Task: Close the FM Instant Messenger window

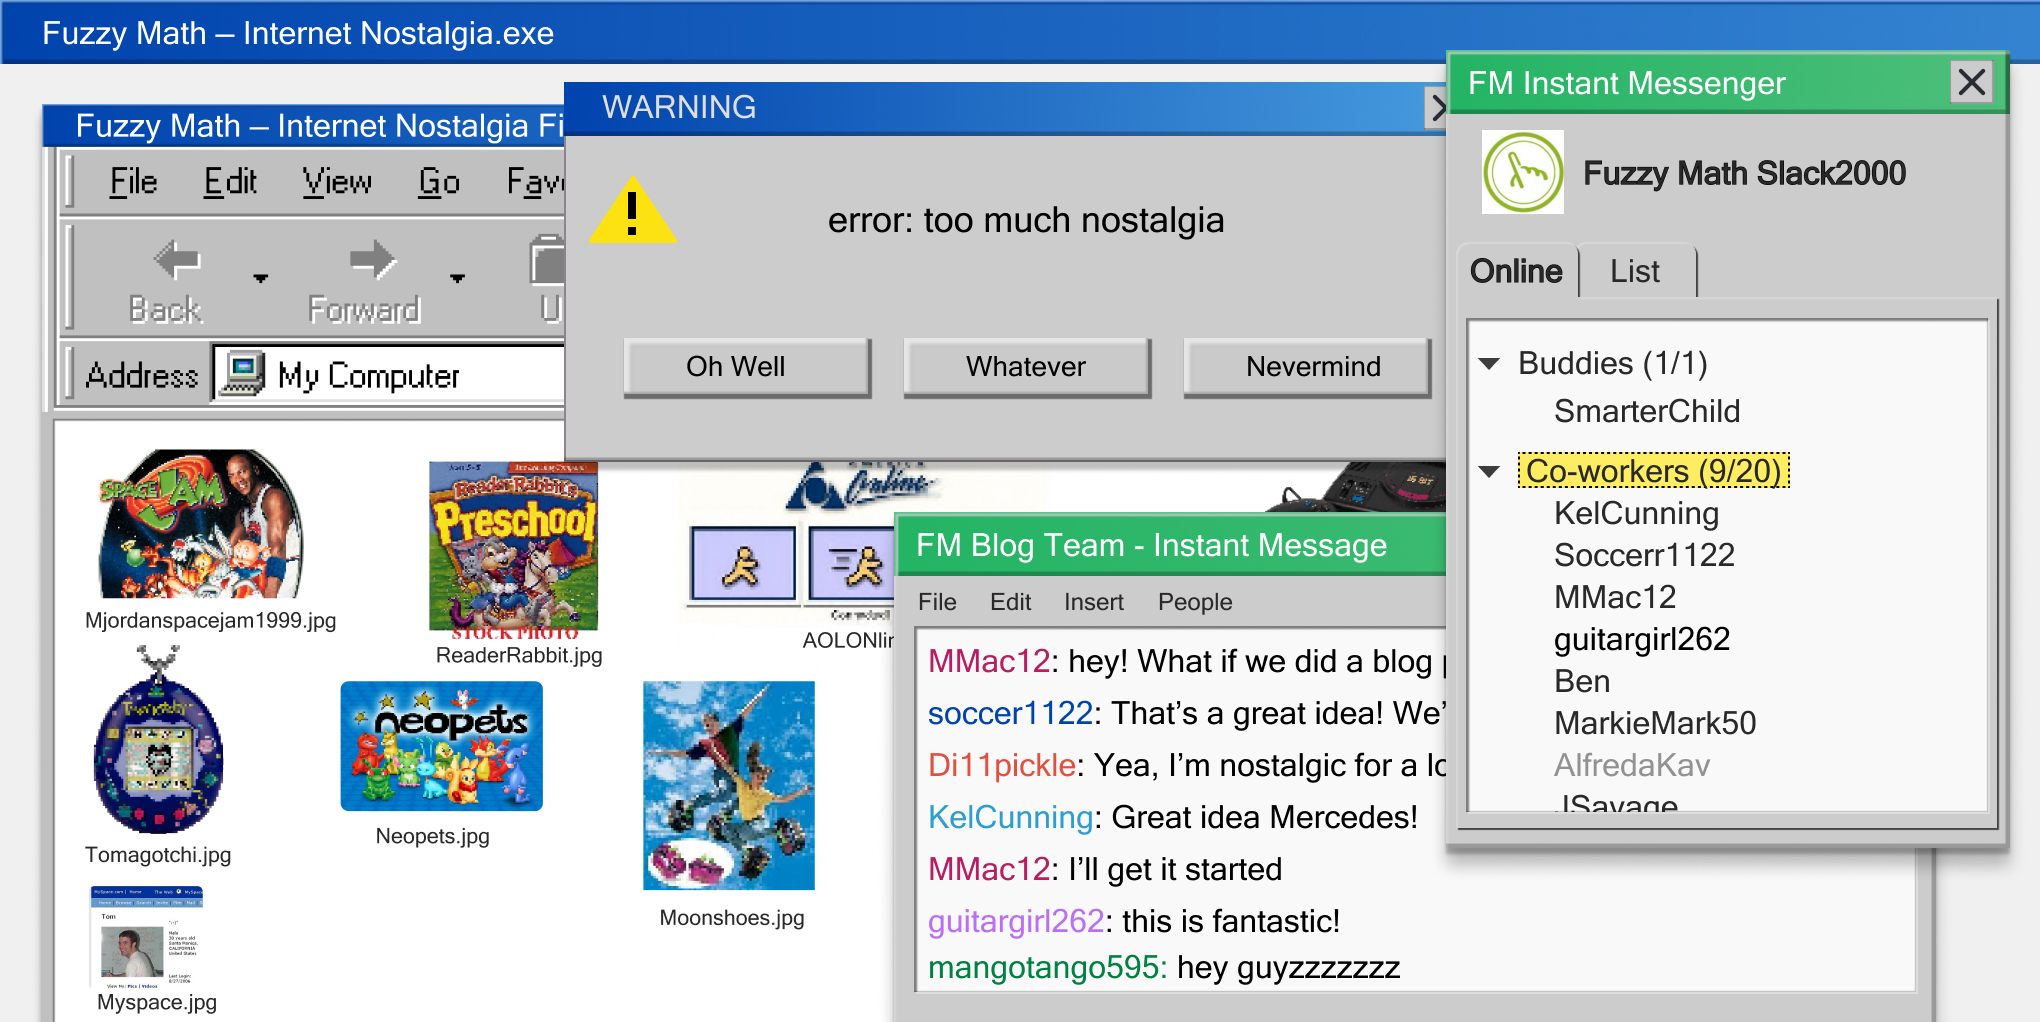Action: click(x=1971, y=82)
